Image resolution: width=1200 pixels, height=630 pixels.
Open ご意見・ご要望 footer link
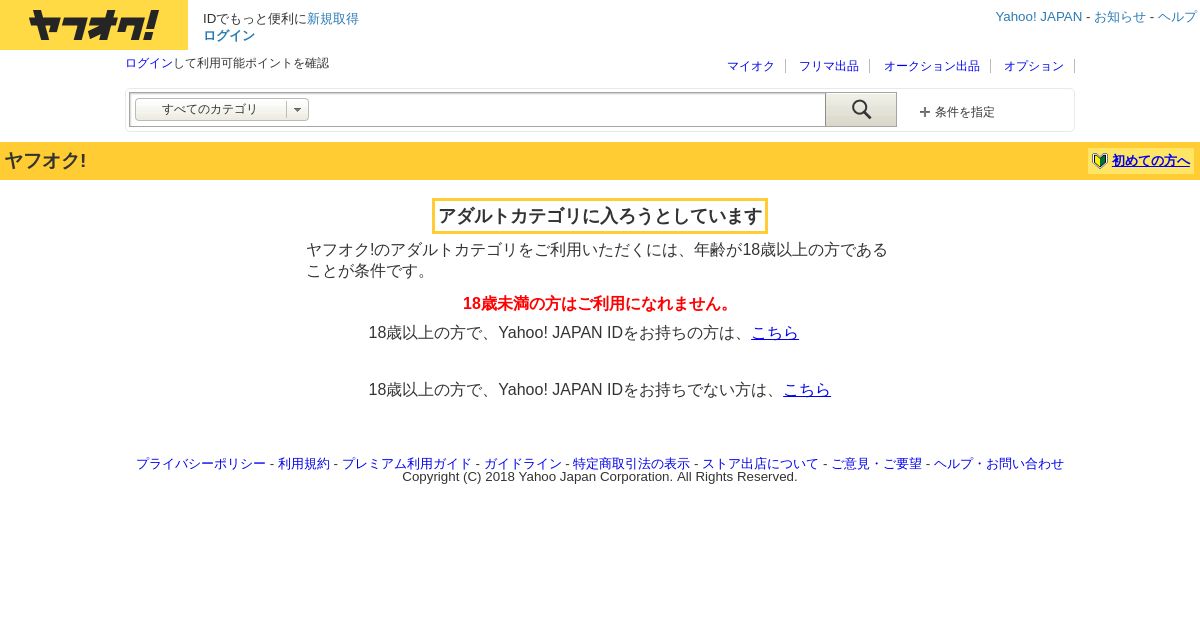(876, 464)
